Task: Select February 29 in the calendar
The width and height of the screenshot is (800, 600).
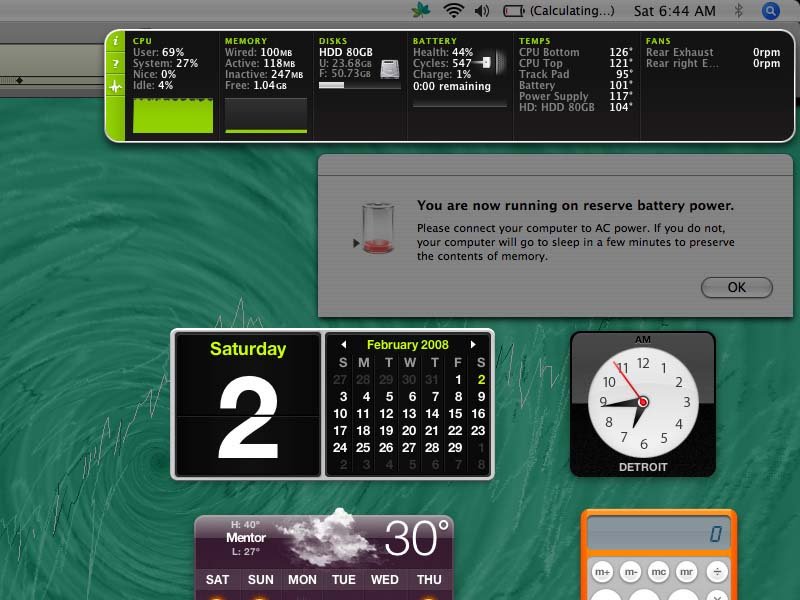Action: (x=455, y=447)
